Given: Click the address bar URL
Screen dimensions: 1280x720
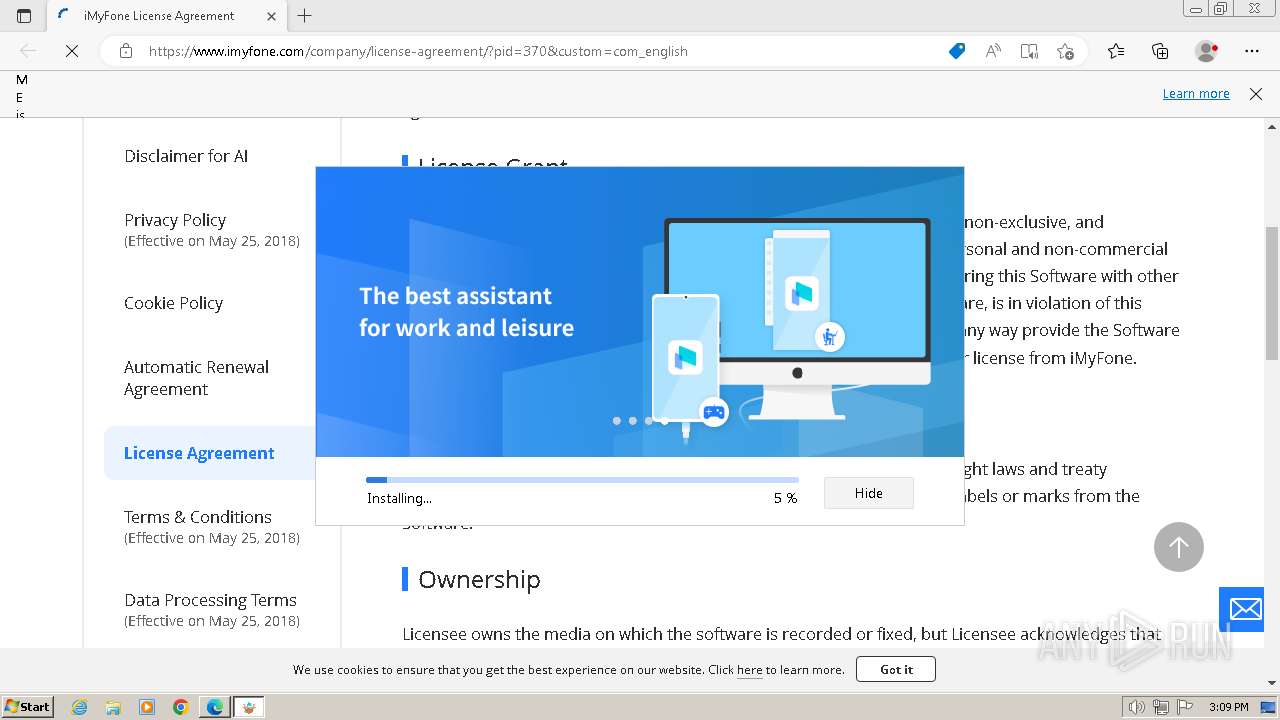Looking at the screenshot, I should 418,51.
